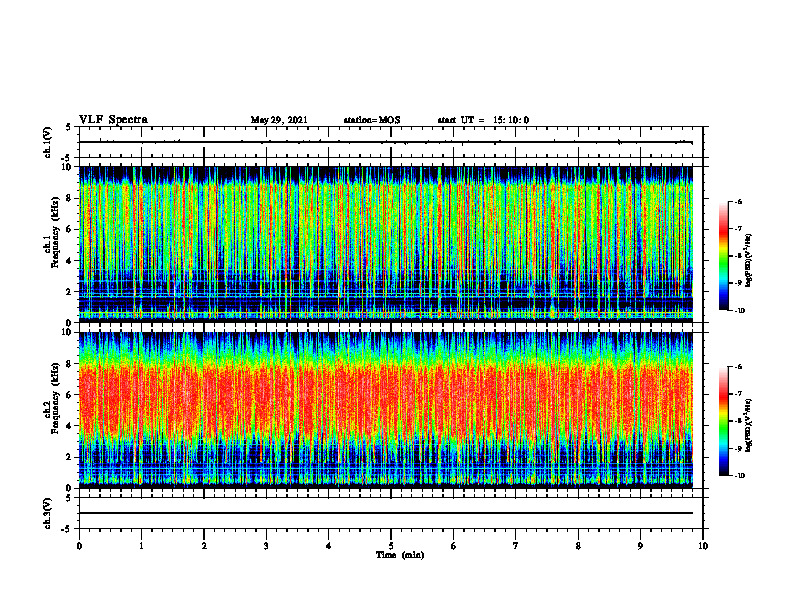This screenshot has height=612, width=792.
Task: Click time axis tick label "4"
Action: click(x=329, y=546)
